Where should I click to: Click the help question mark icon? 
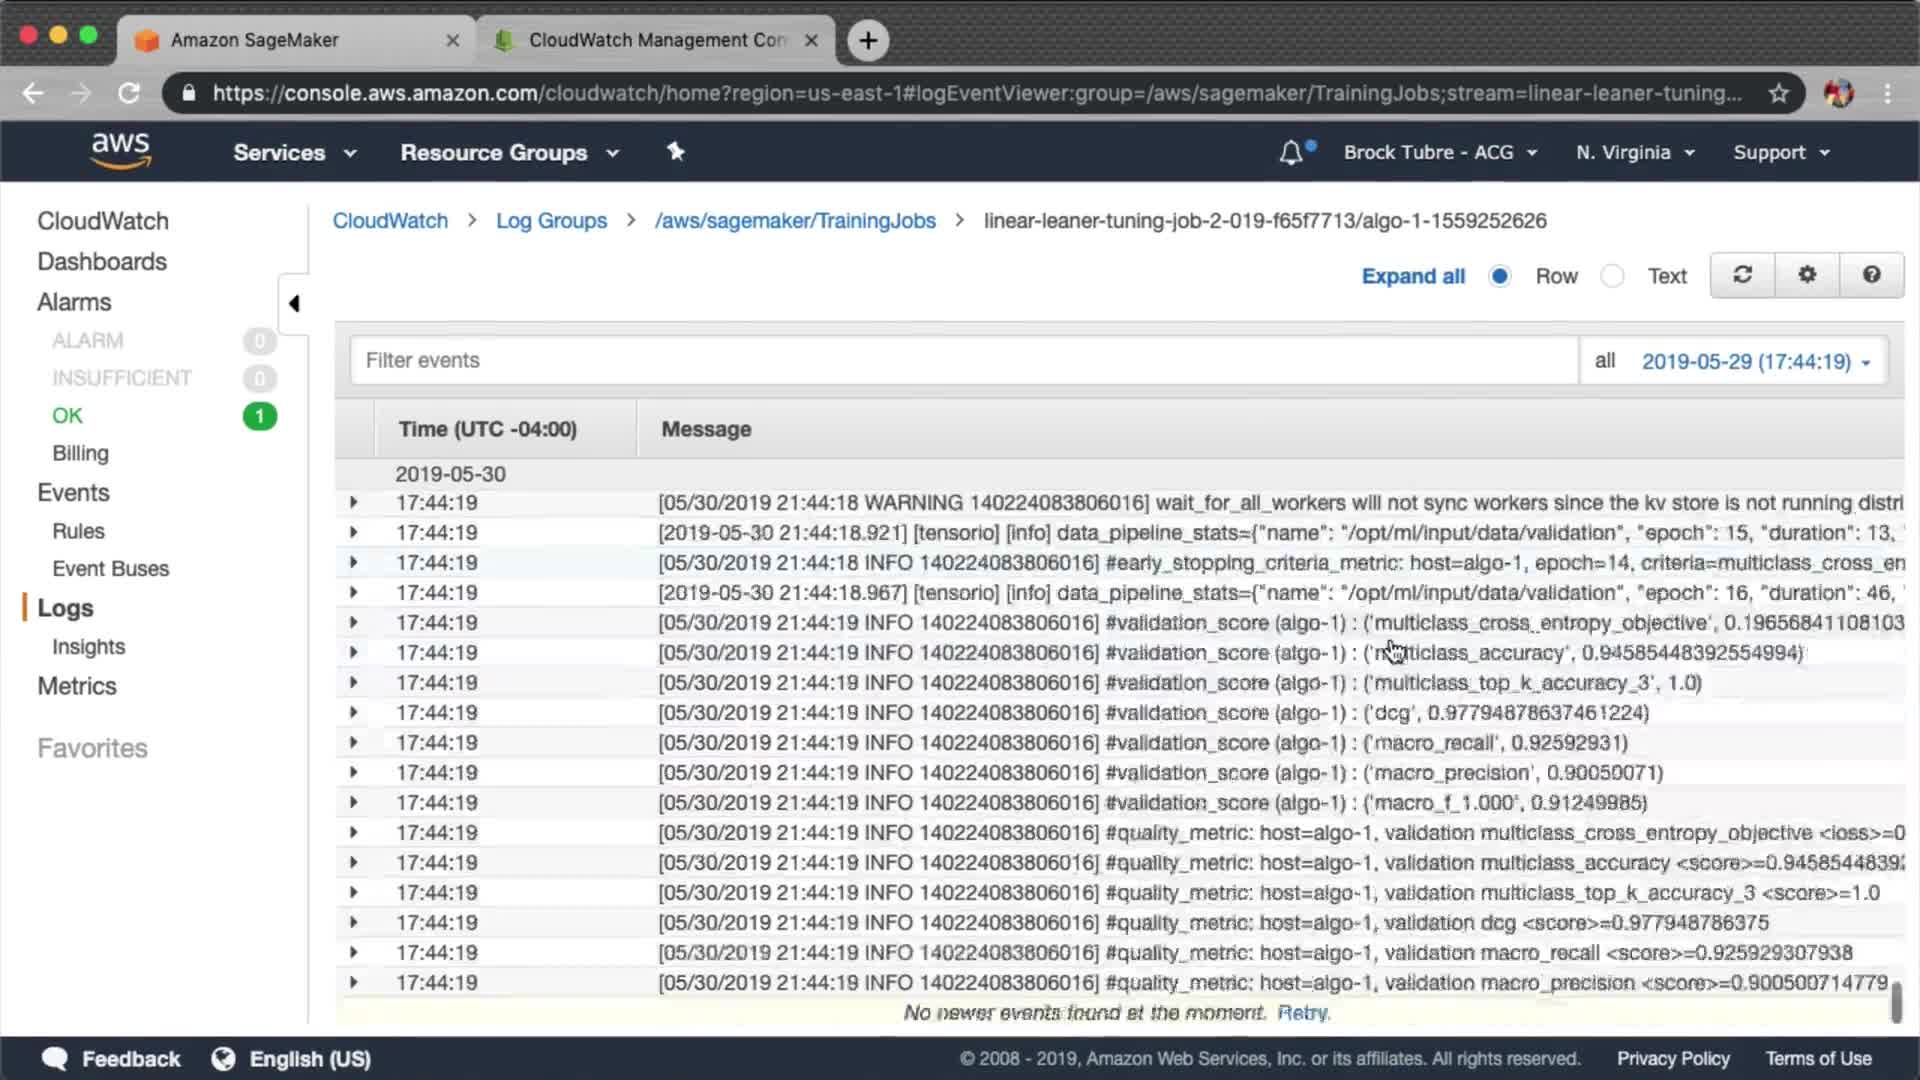coord(1871,275)
